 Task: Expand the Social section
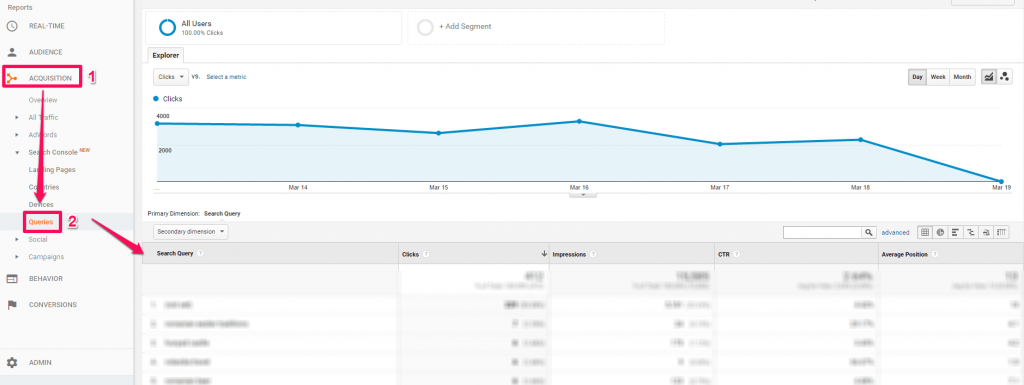[17, 239]
